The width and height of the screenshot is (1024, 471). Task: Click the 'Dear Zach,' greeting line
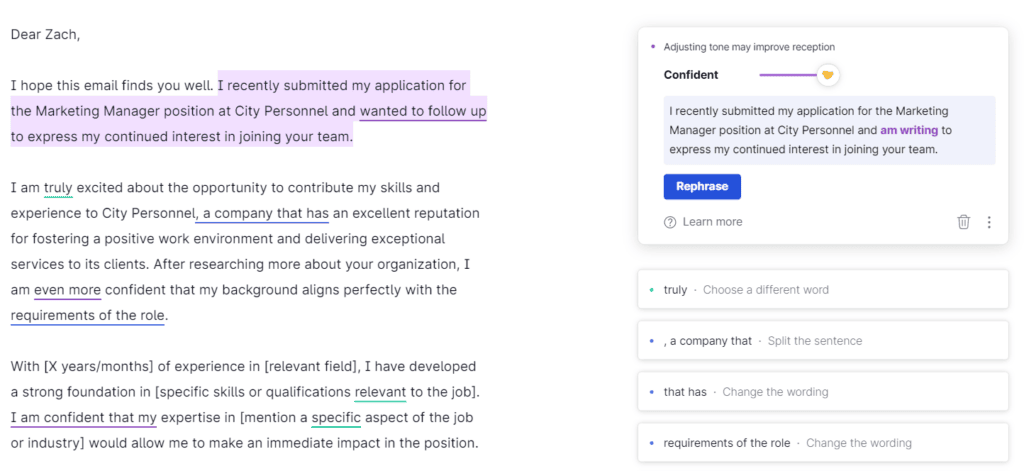[x=45, y=35]
